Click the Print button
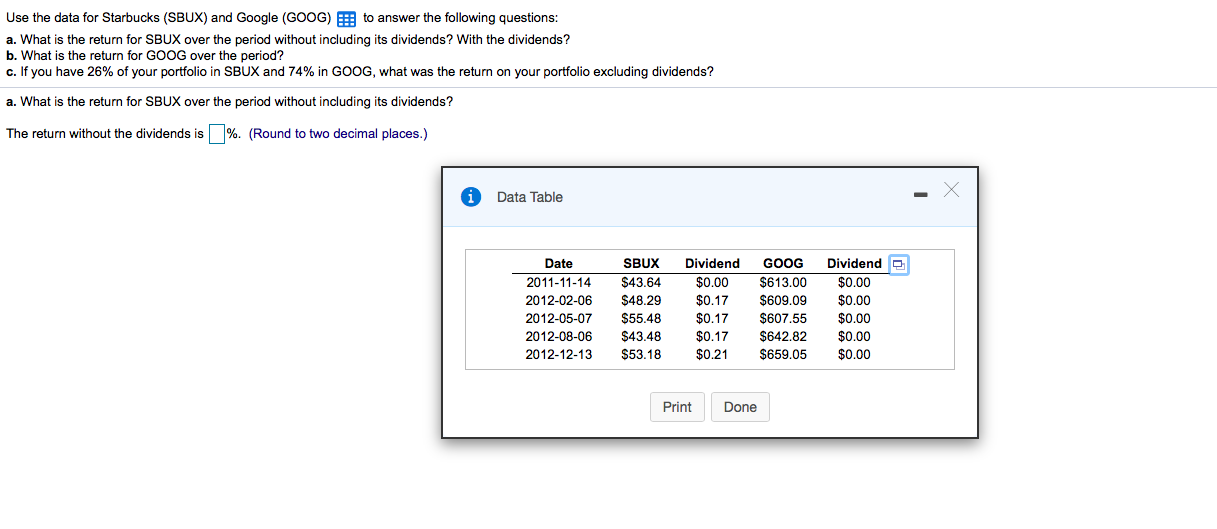Viewport: 1217px width, 529px height. coord(677,407)
